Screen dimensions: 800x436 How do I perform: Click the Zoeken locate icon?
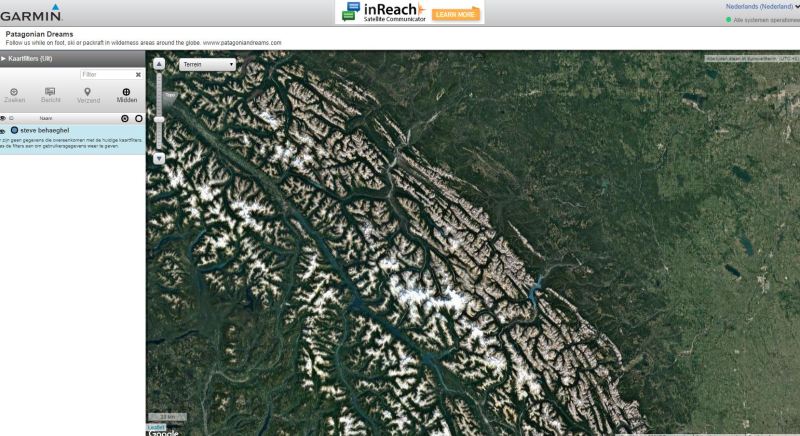[14, 92]
